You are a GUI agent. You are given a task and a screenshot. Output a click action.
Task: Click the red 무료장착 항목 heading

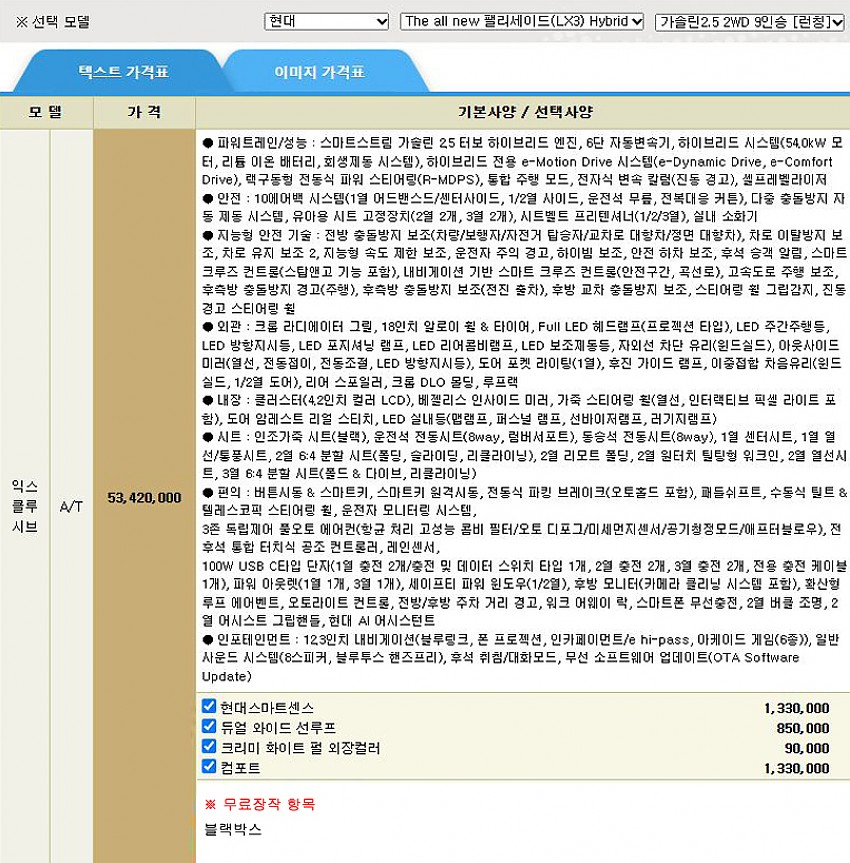[259, 804]
